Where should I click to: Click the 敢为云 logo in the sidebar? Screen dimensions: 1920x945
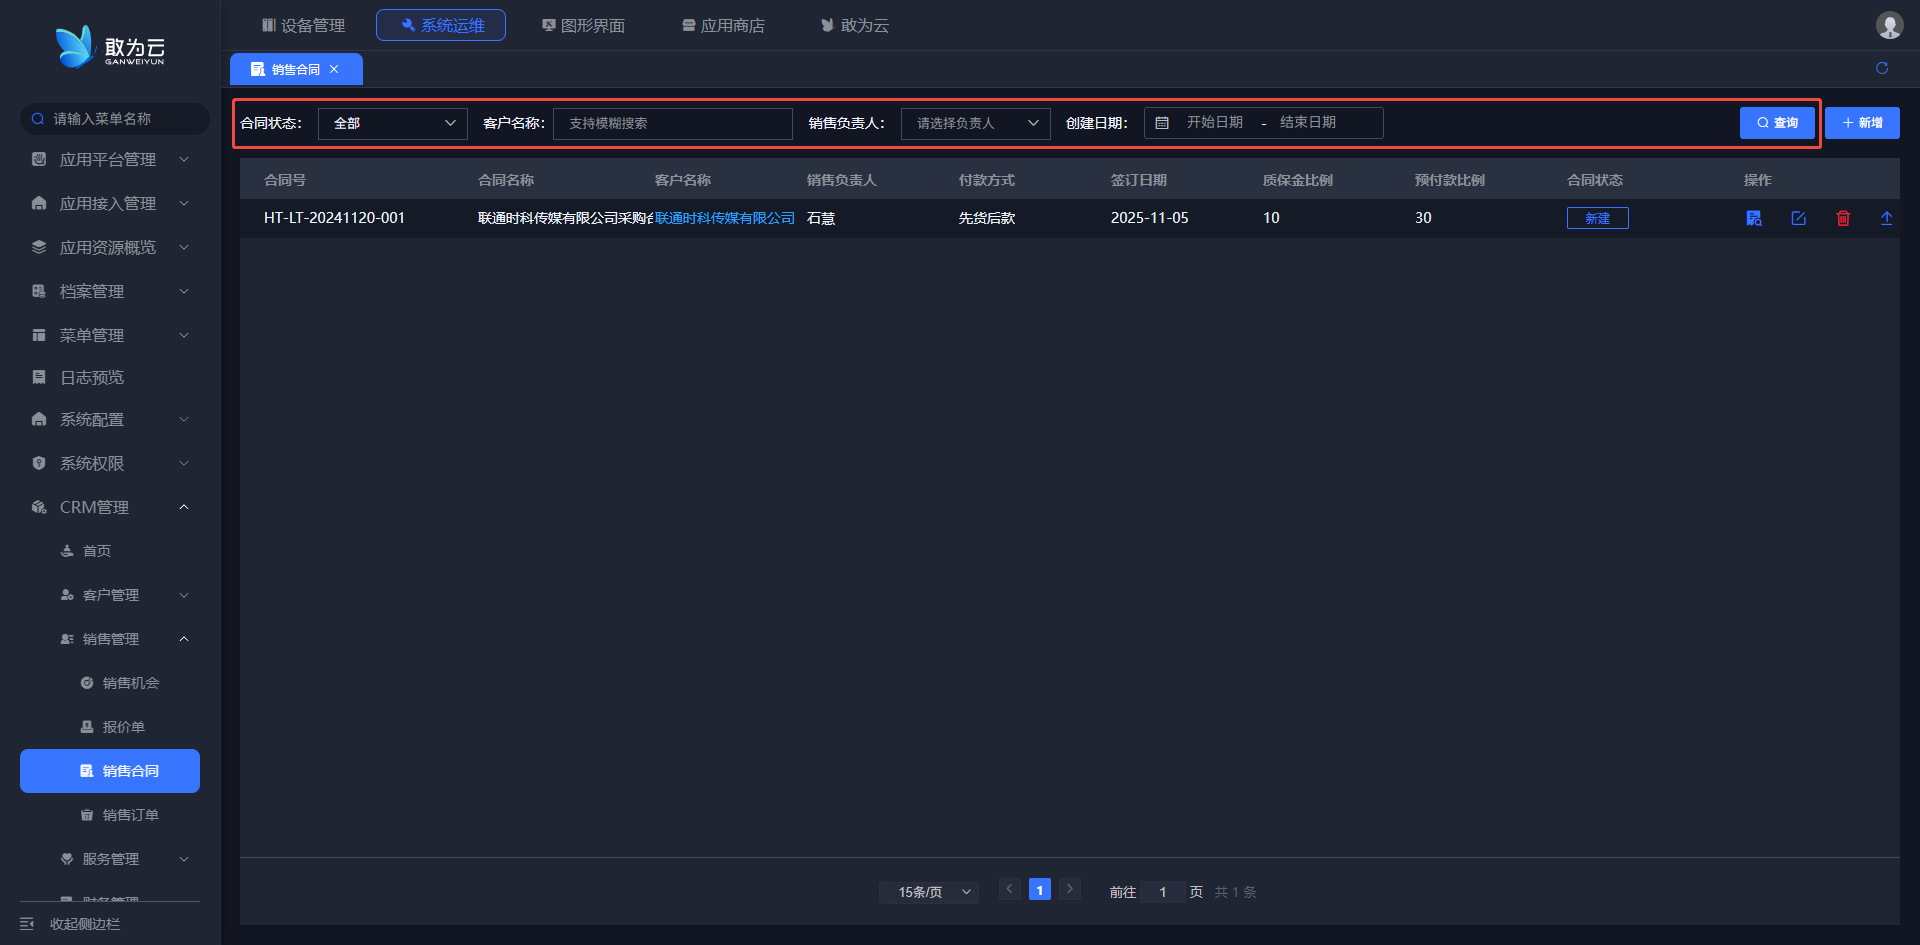pos(110,47)
